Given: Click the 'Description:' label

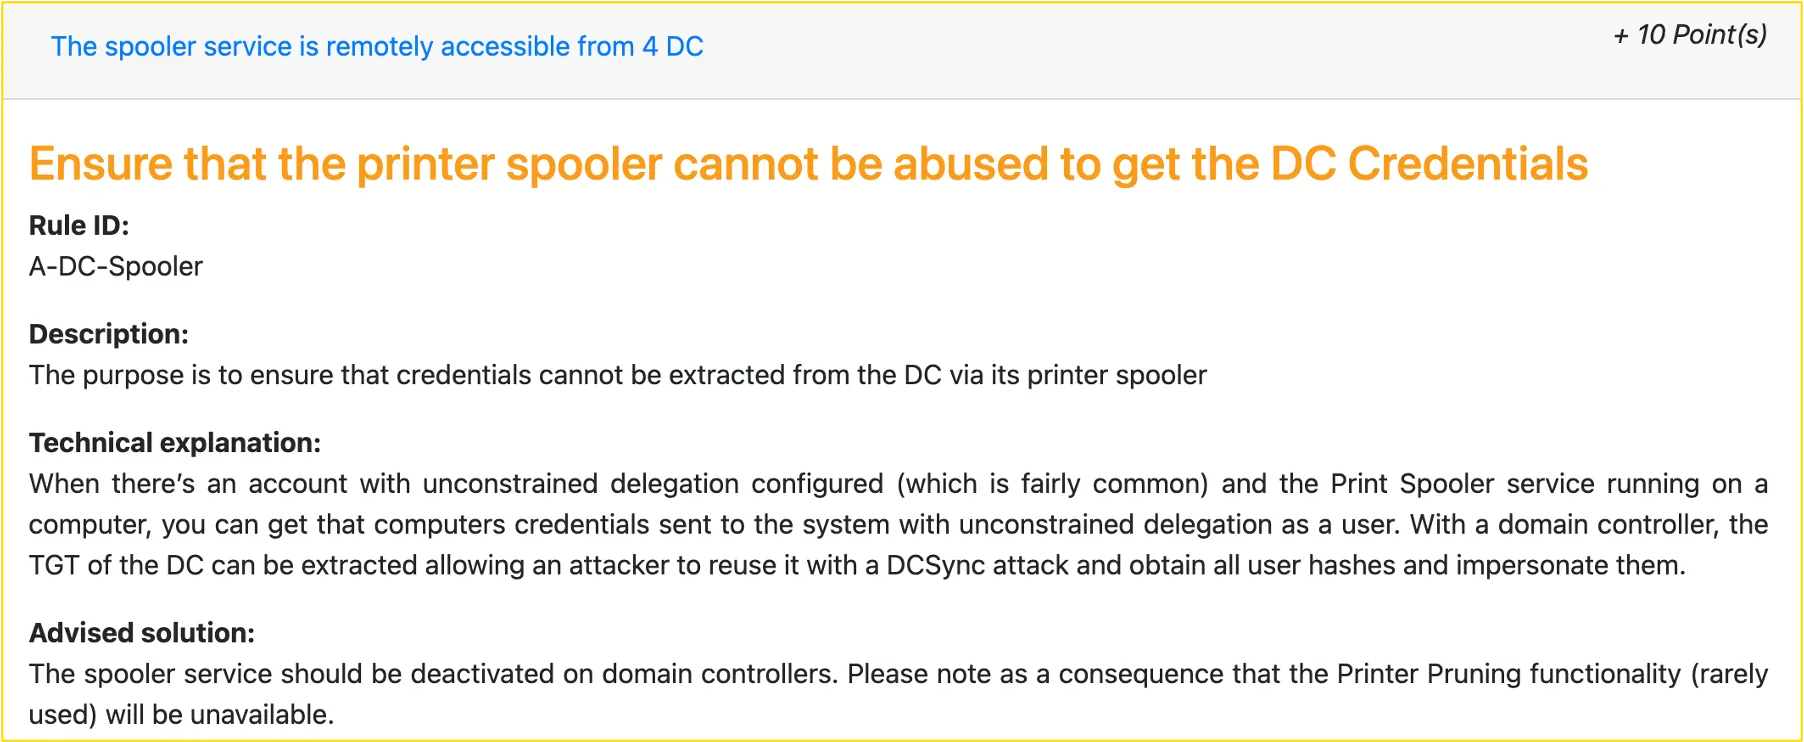Looking at the screenshot, I should pos(109,334).
